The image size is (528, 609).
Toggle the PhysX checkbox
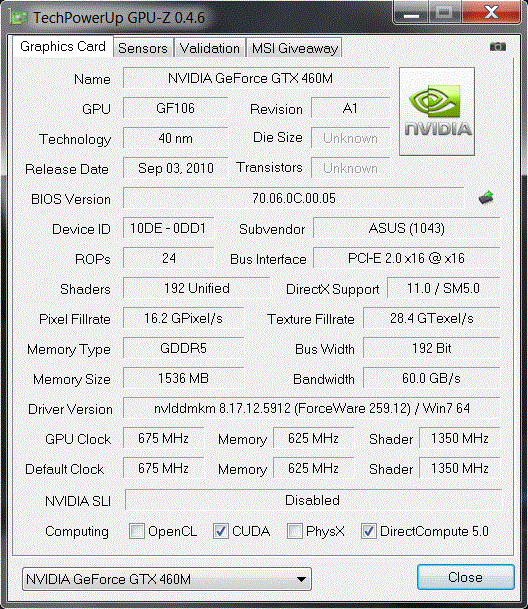[x=294, y=531]
